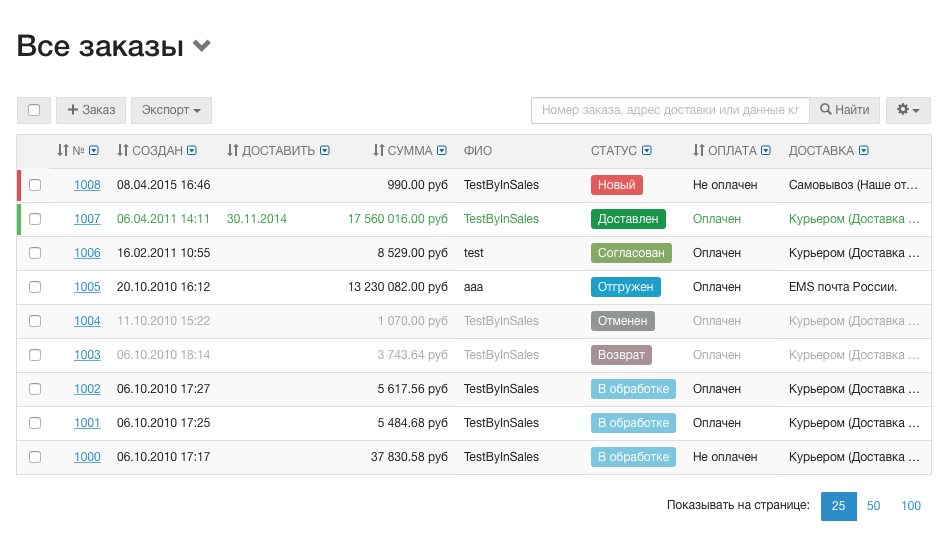Open filter dropdown beside СОЗДАН header
Viewport: 947px width, 554px height.
[192, 150]
